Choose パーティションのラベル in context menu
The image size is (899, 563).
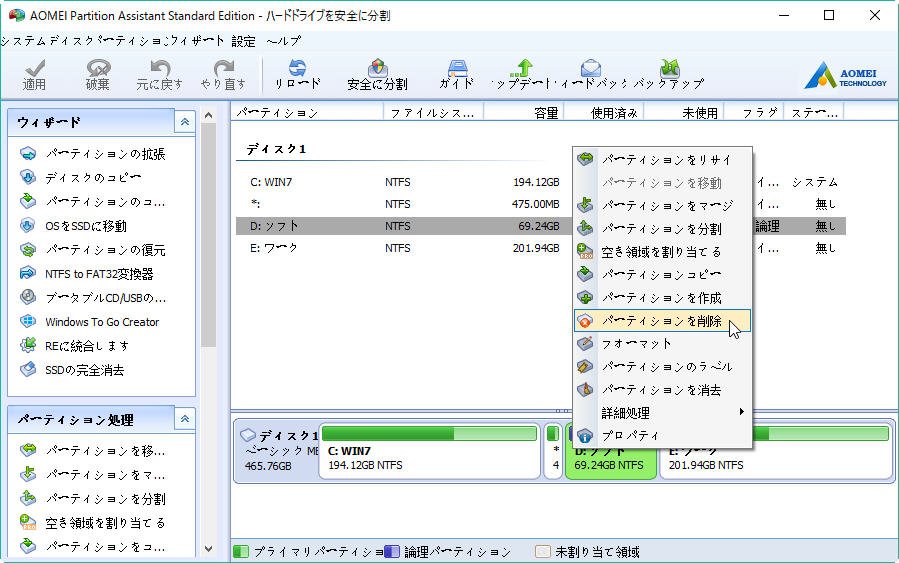click(663, 366)
